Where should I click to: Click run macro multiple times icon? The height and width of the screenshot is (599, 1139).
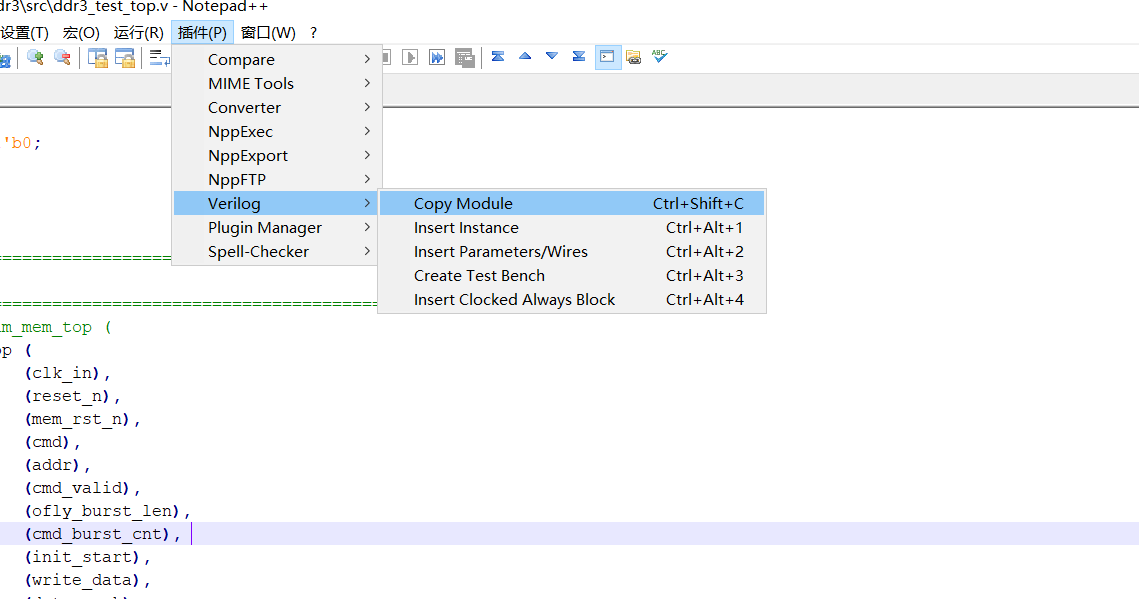(x=437, y=57)
